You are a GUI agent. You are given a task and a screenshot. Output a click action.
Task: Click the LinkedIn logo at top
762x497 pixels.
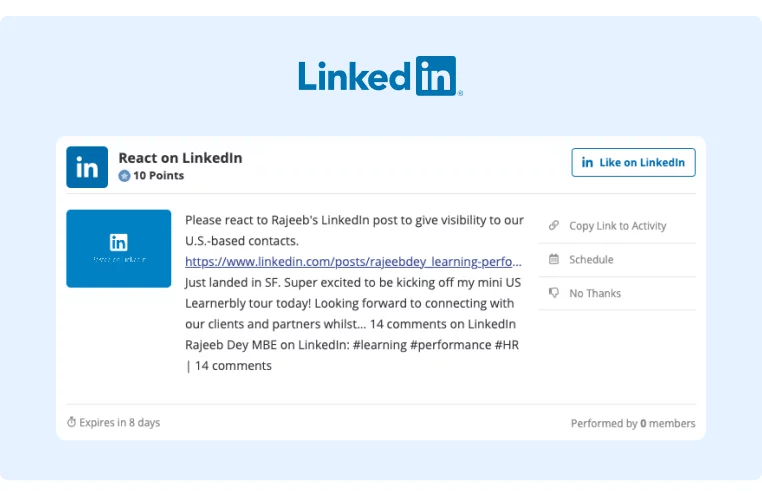381,76
